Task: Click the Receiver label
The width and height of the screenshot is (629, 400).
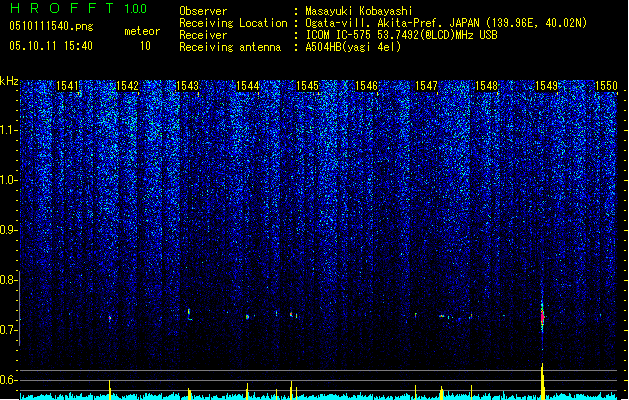Action: pyautogui.click(x=203, y=35)
